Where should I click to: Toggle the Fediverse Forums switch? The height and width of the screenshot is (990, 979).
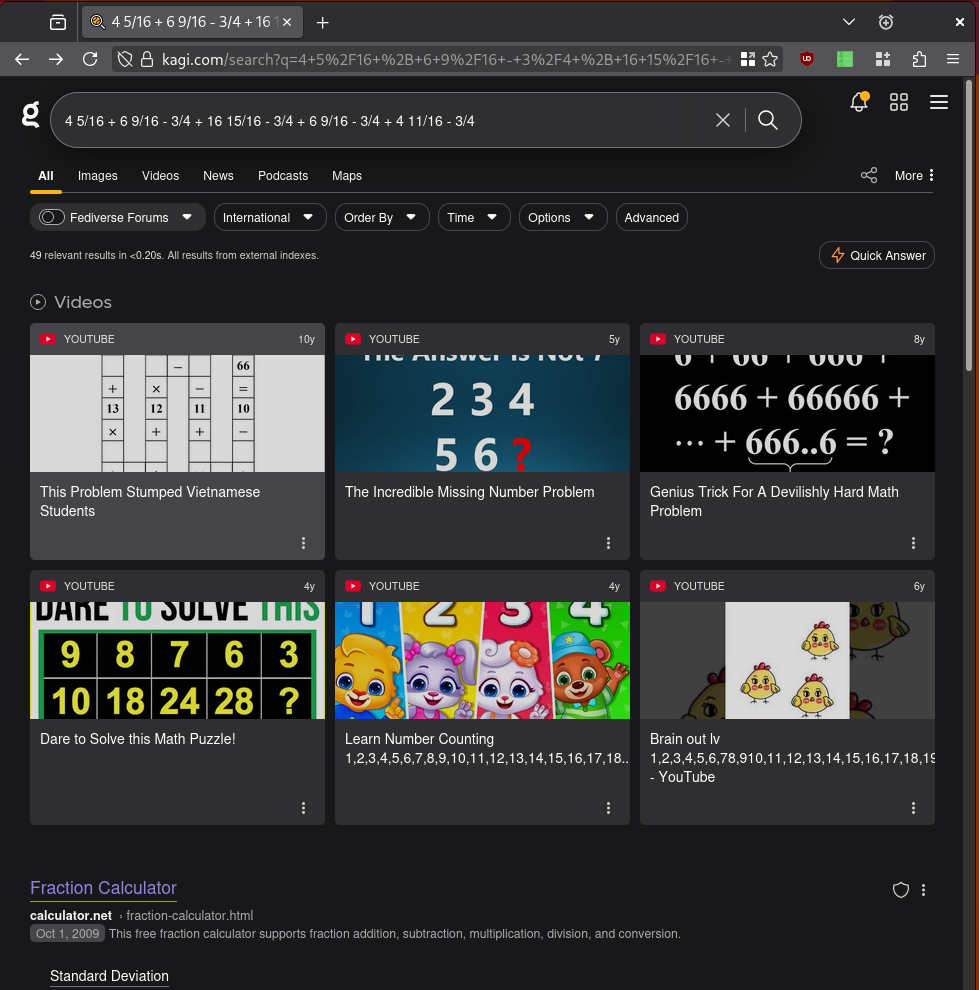click(52, 217)
